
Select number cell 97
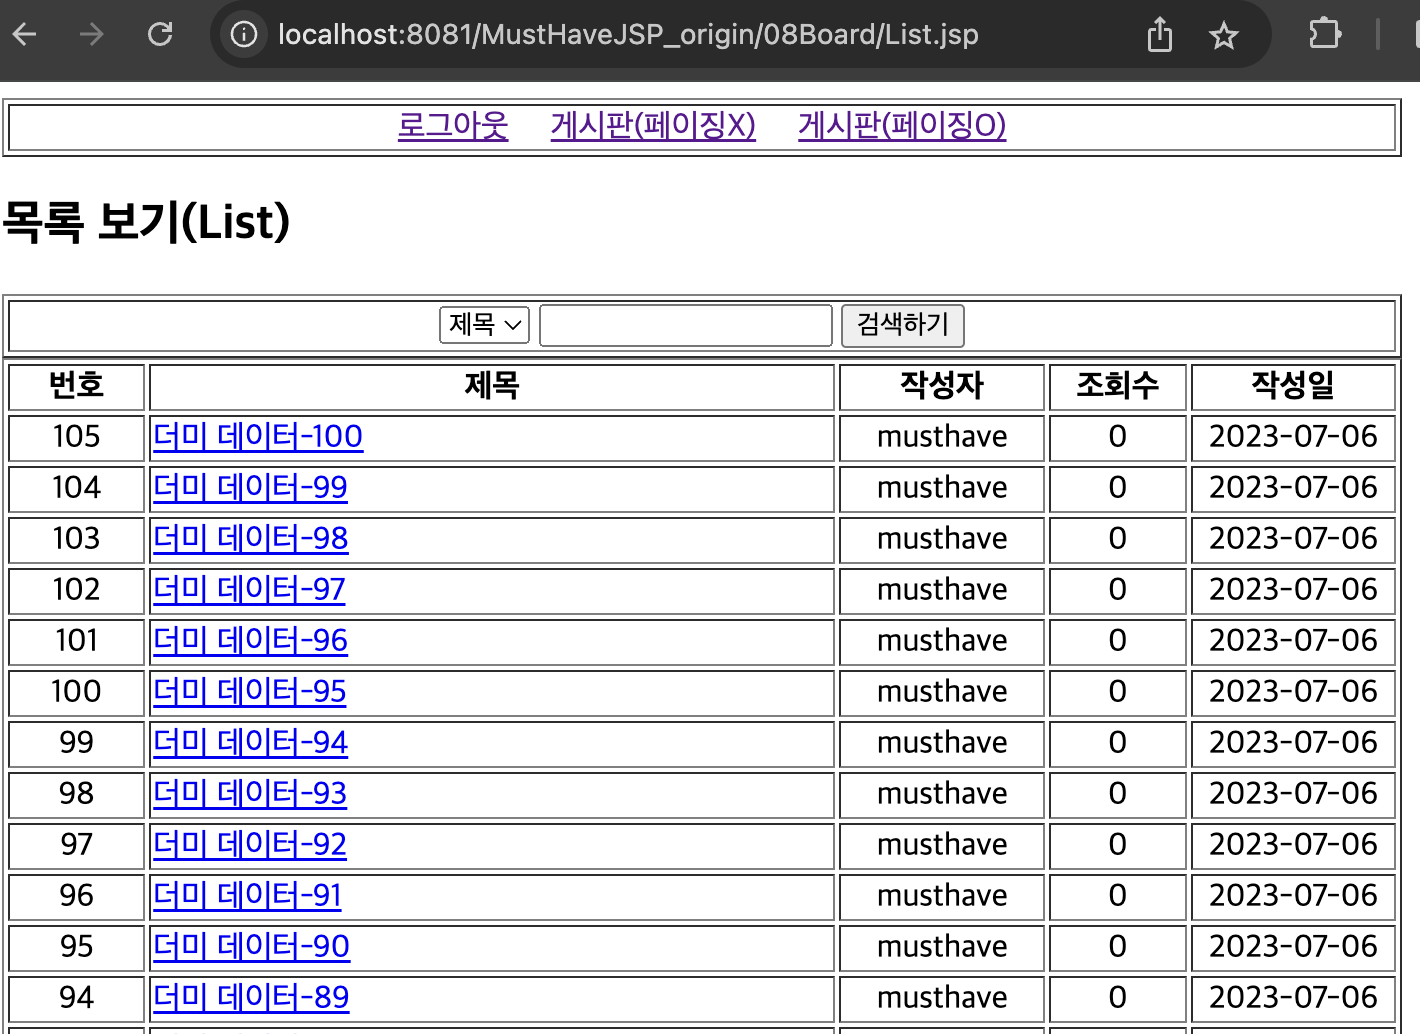tap(77, 845)
